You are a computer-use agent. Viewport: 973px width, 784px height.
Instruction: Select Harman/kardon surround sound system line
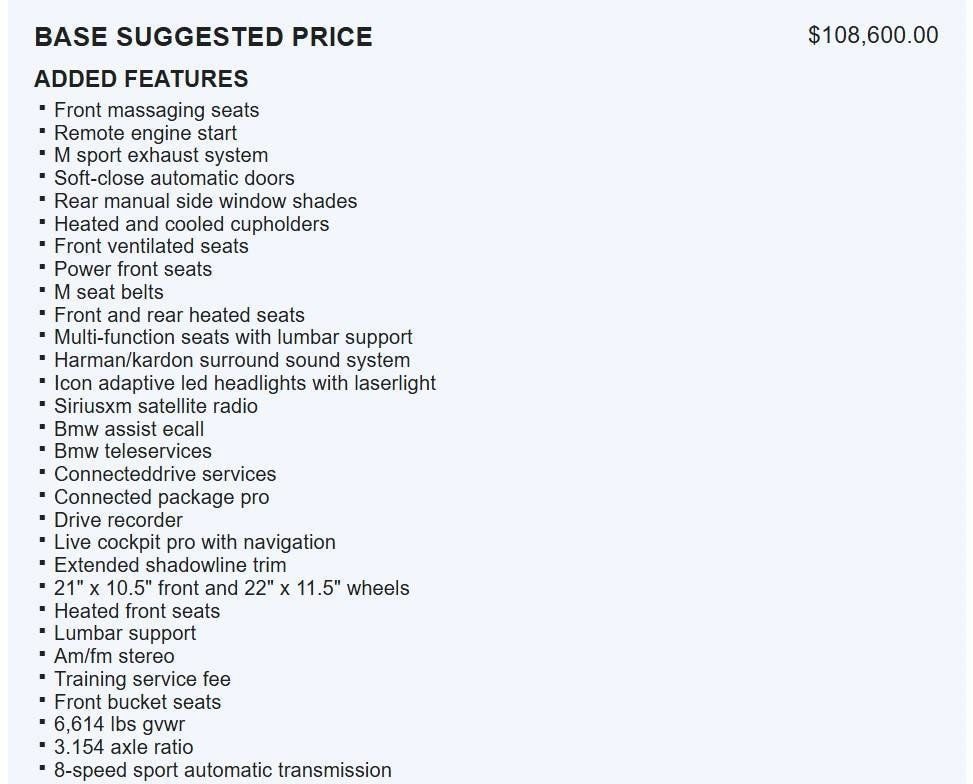232,360
